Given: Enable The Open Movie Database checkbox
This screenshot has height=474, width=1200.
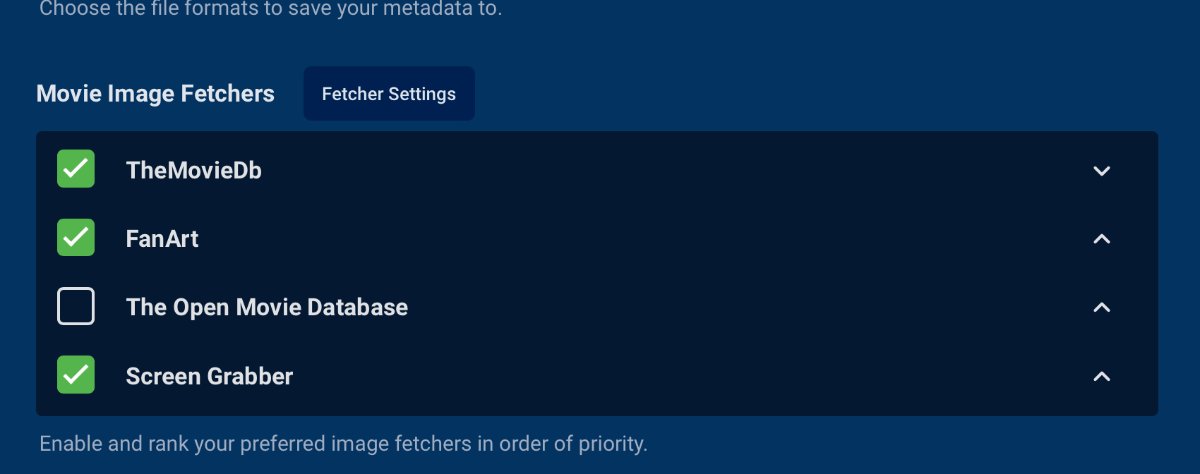Looking at the screenshot, I should 76,306.
